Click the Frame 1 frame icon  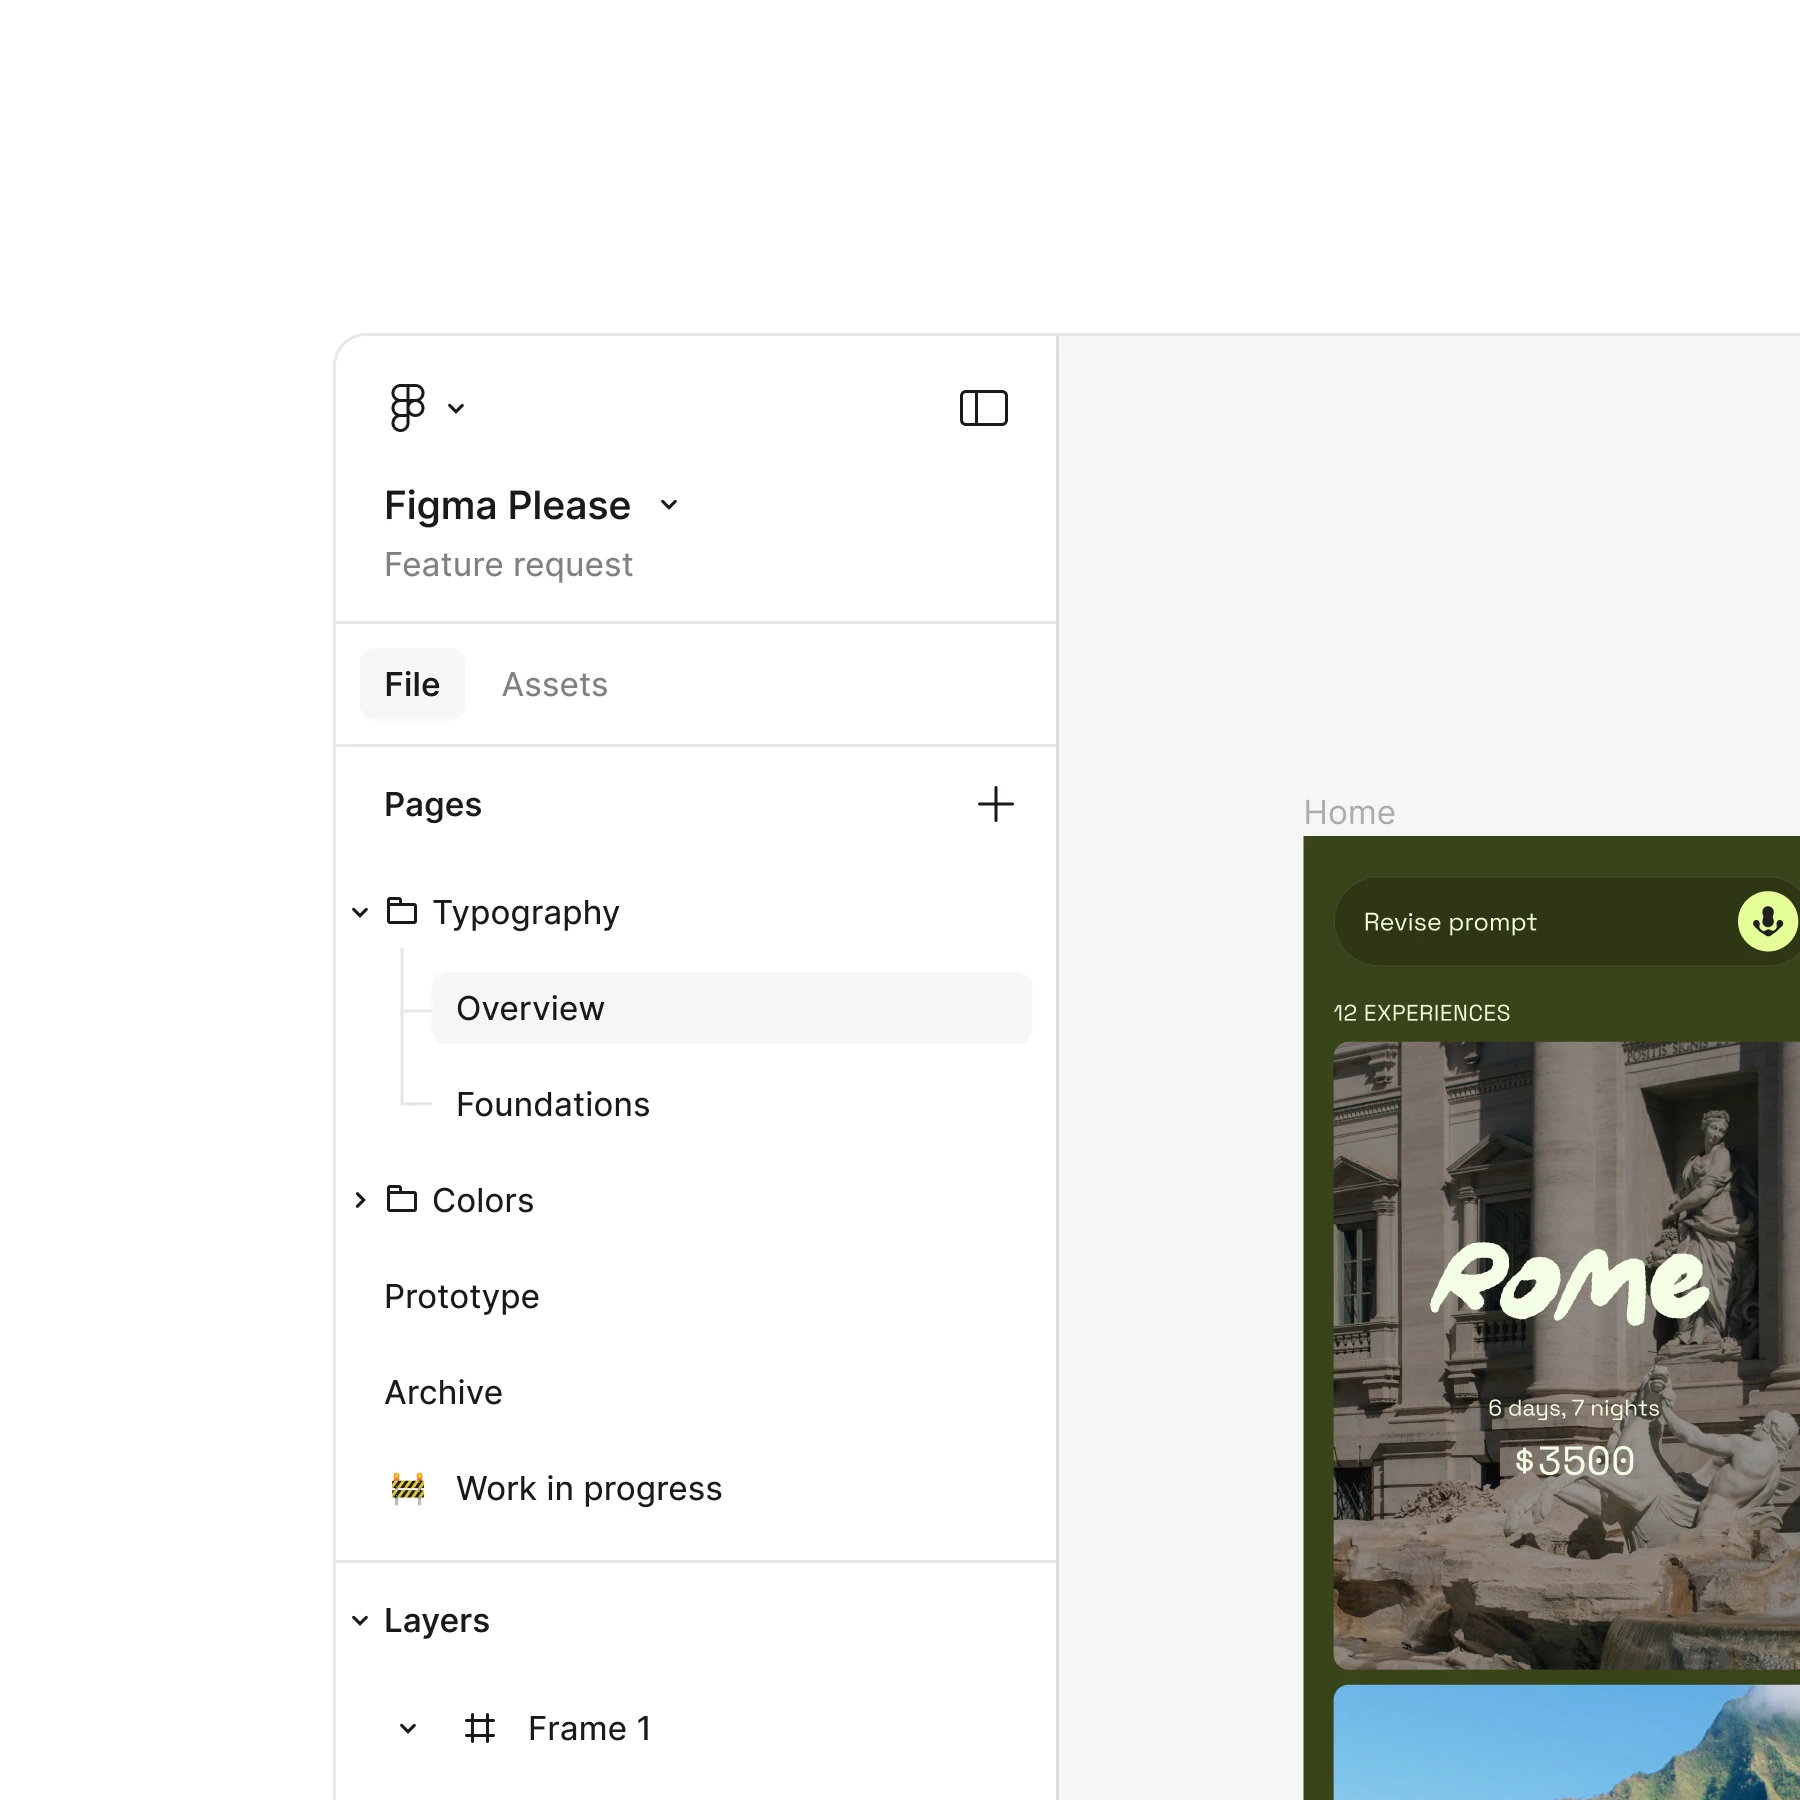click(480, 1728)
